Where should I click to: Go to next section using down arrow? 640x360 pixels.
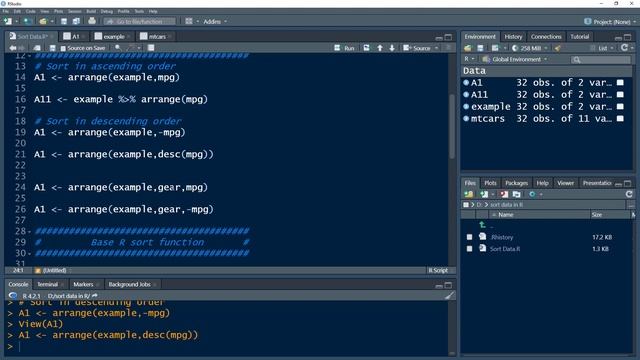392,48
